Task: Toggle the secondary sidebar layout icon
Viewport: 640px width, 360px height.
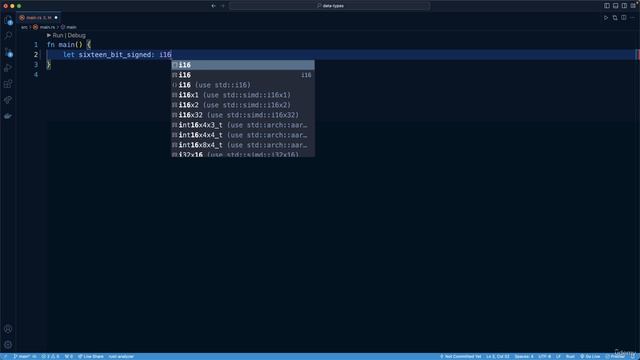Action: [x=624, y=6]
